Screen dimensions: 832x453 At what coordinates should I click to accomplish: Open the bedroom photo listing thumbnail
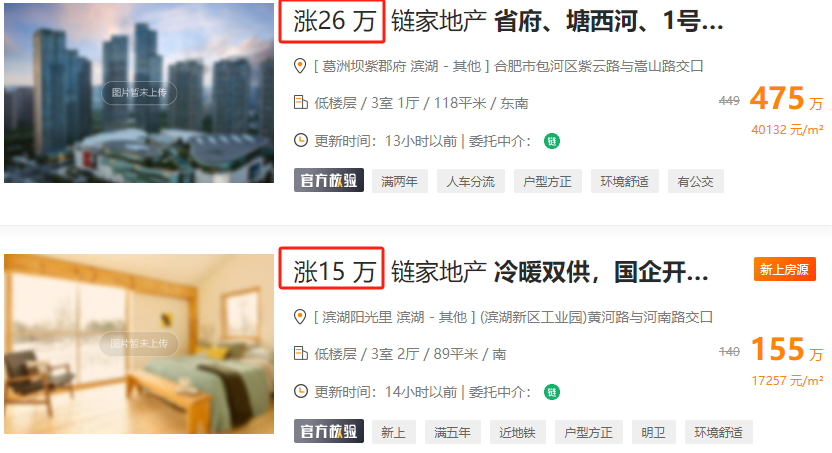click(x=139, y=344)
